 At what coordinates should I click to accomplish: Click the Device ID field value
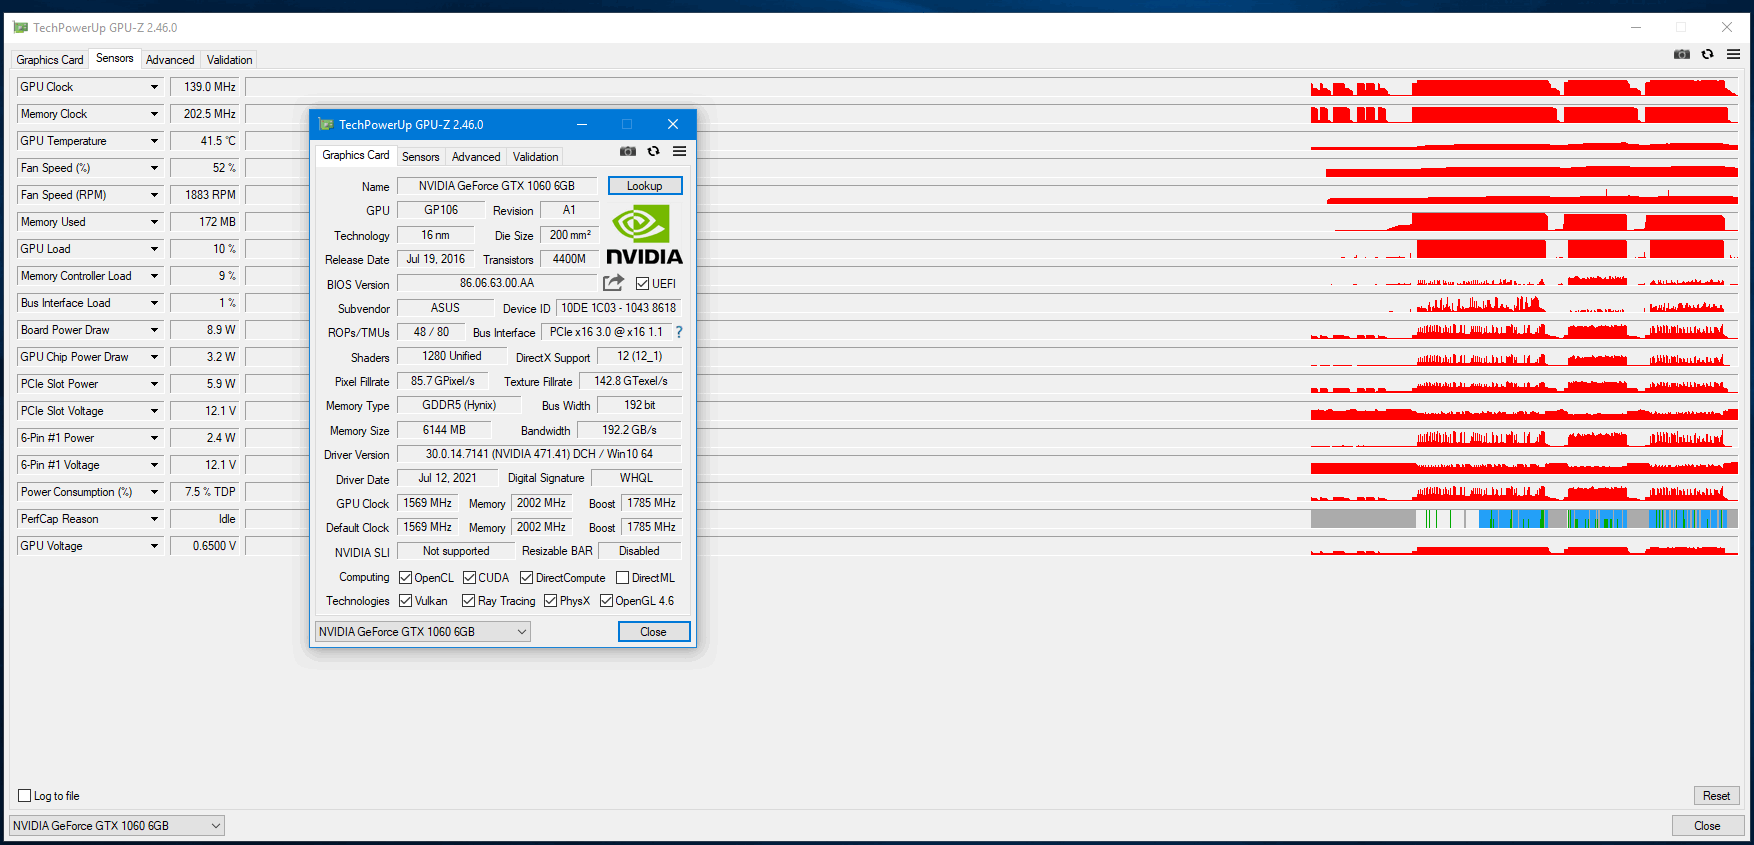619,308
